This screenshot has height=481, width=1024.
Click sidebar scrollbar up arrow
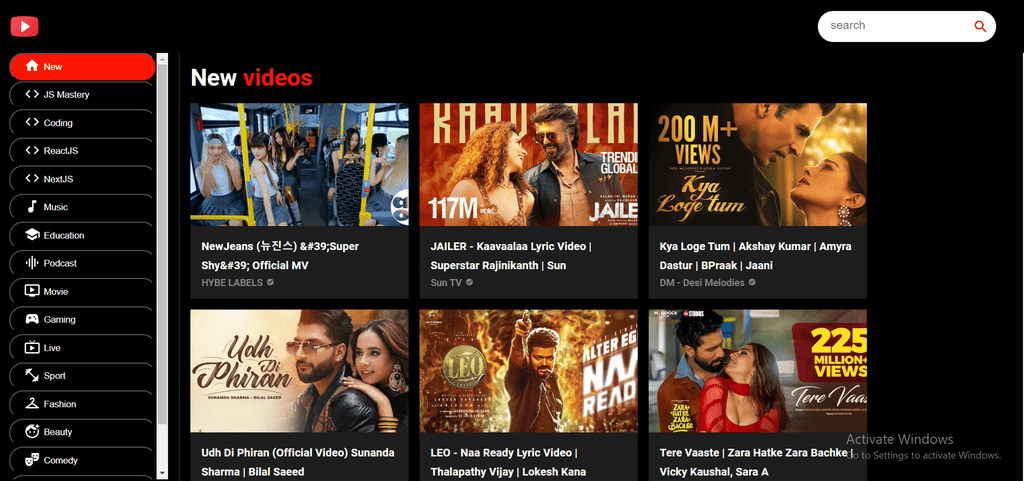click(x=163, y=59)
